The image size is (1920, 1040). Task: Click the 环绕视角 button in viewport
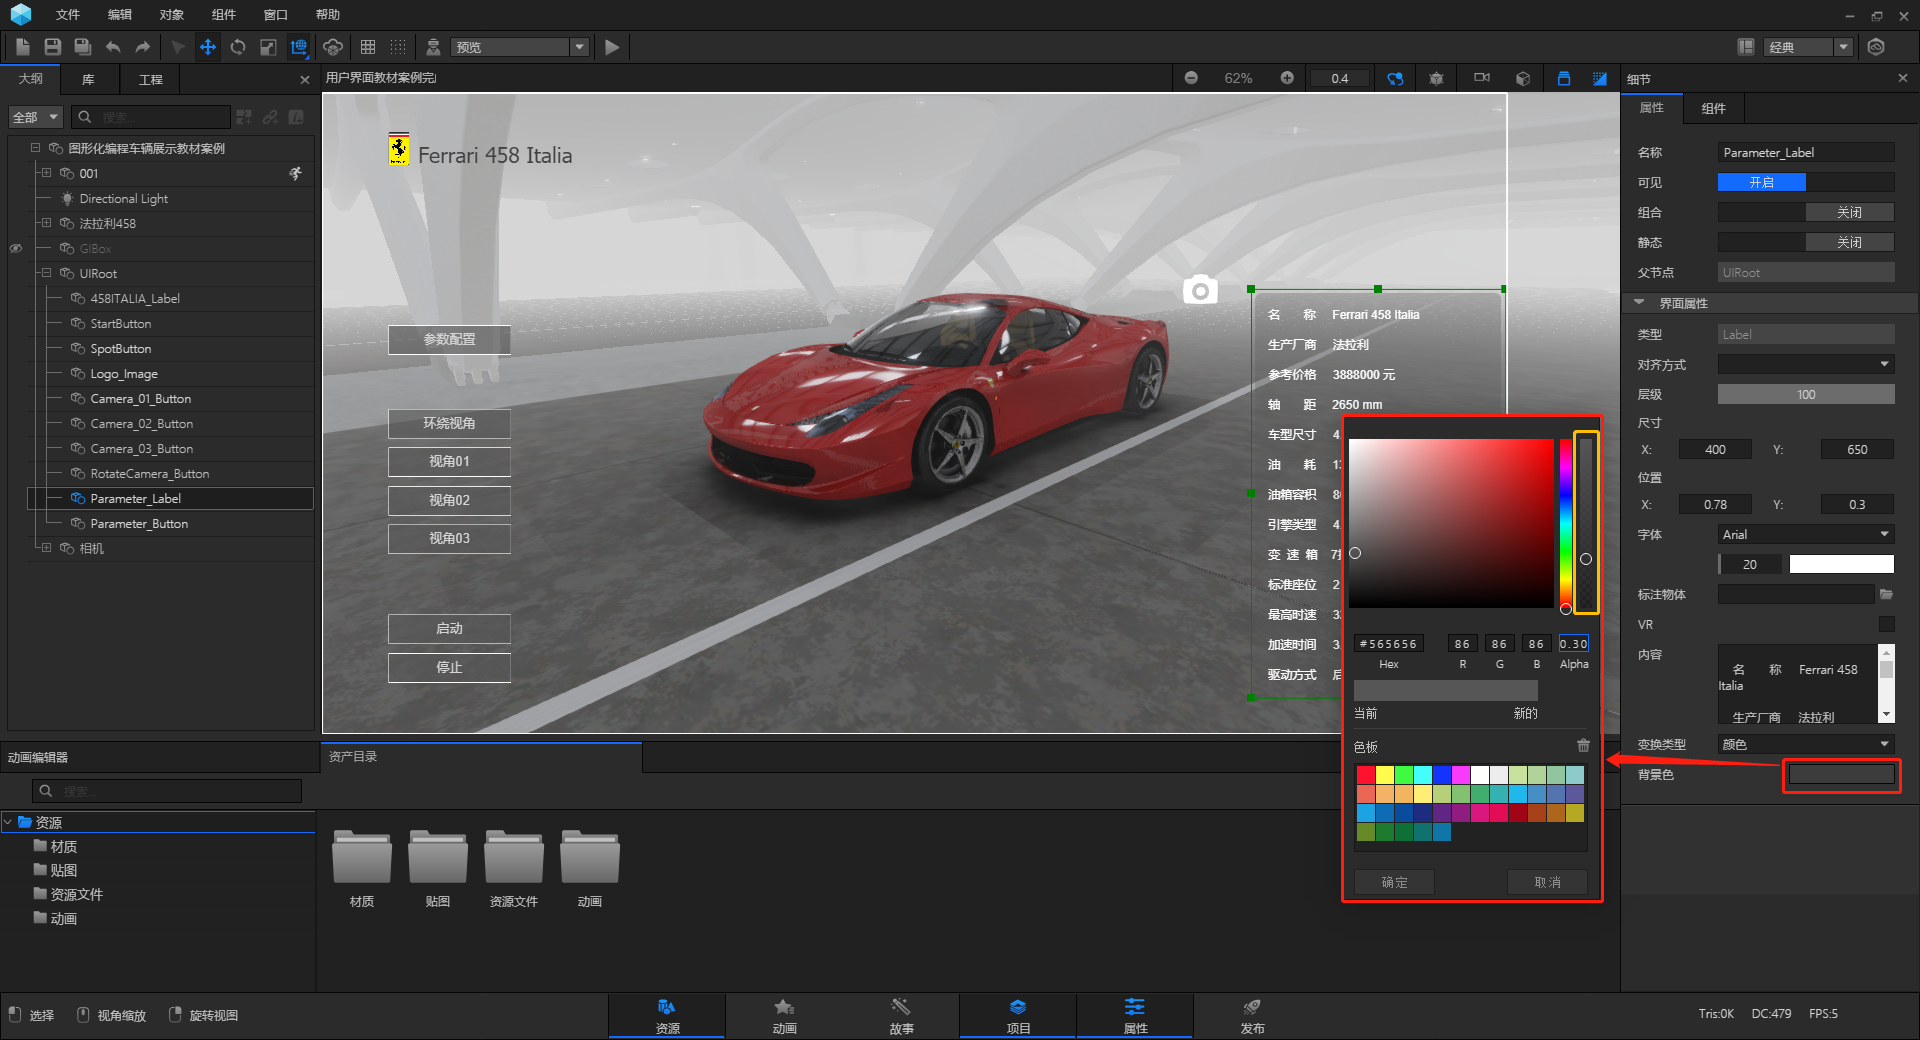pos(449,423)
